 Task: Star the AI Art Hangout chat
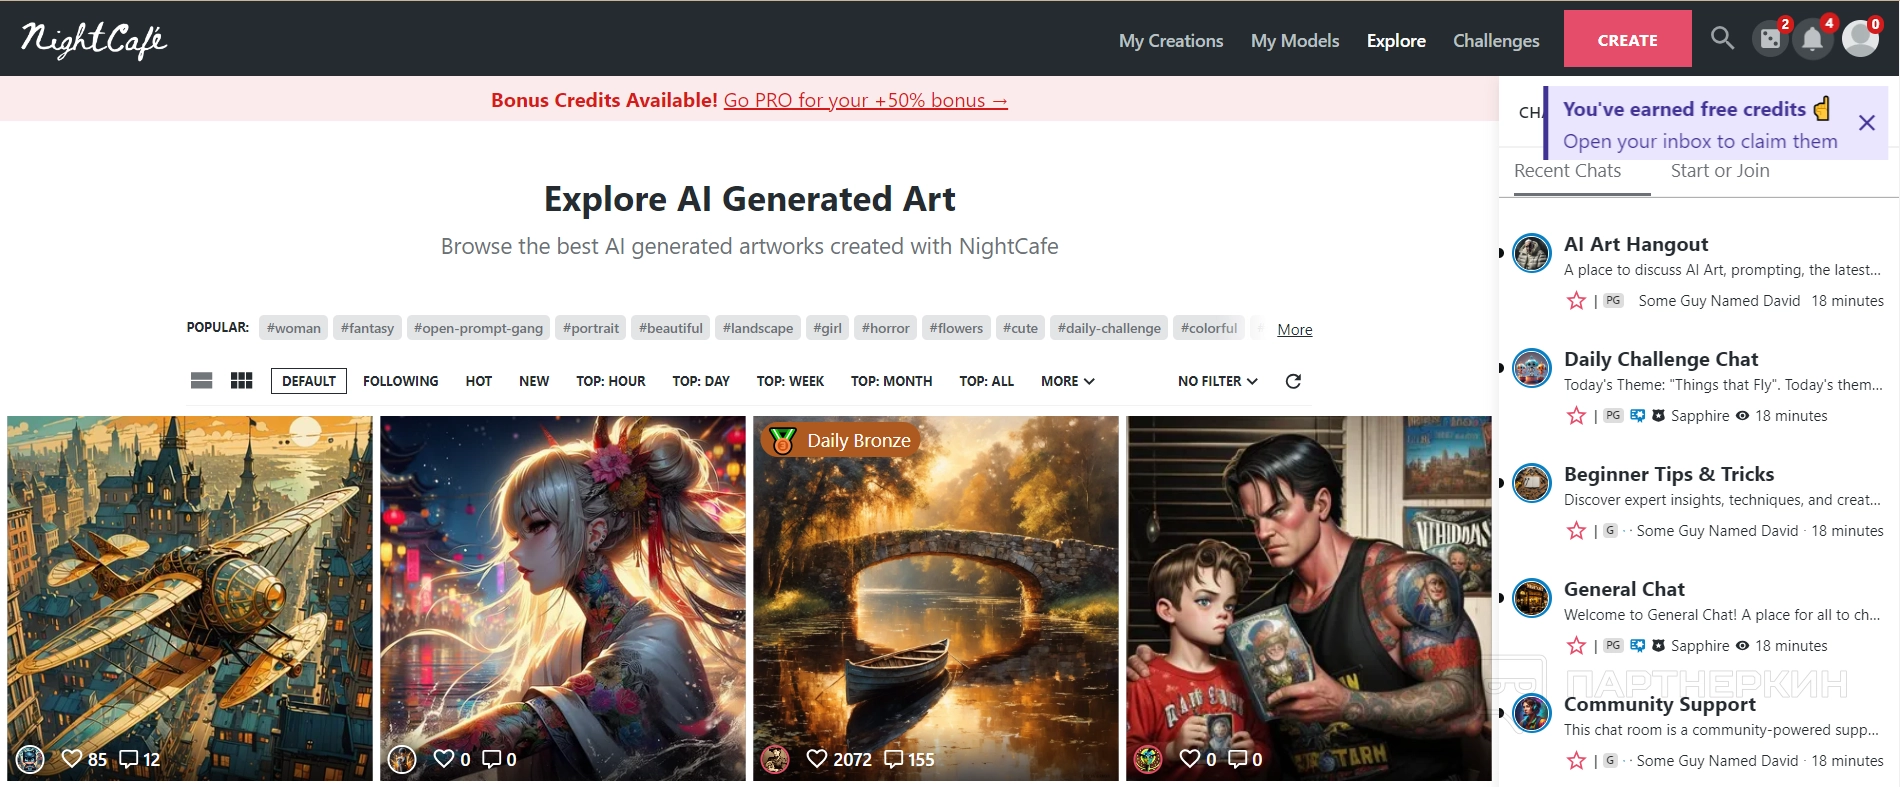tap(1576, 301)
